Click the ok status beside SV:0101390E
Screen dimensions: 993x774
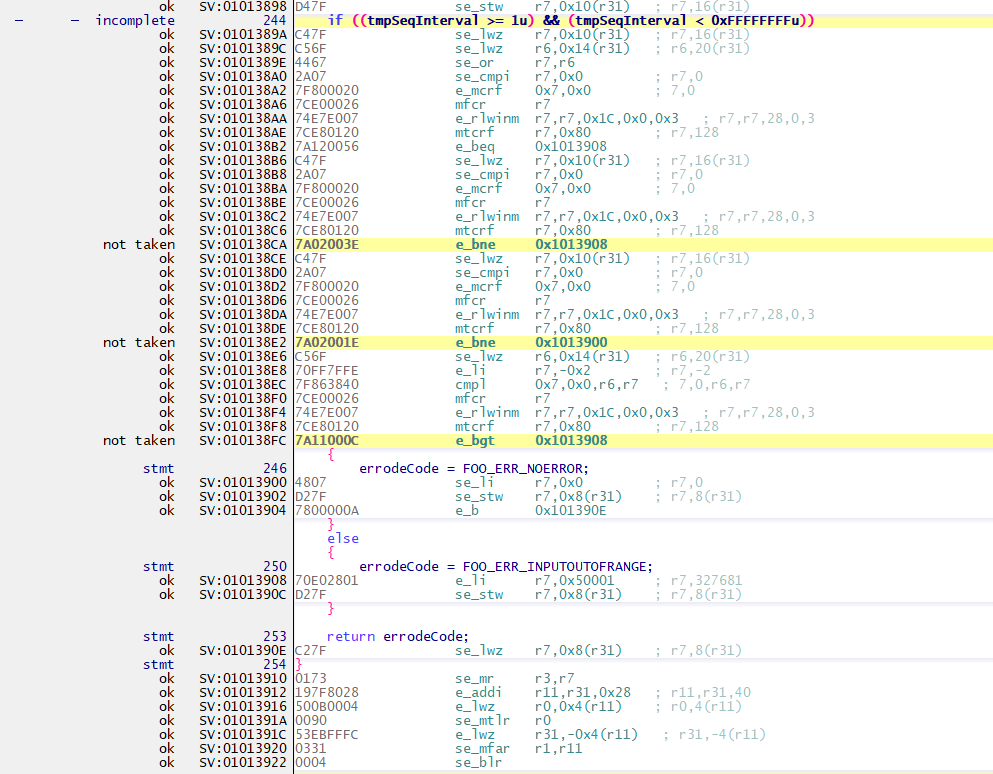coord(167,650)
